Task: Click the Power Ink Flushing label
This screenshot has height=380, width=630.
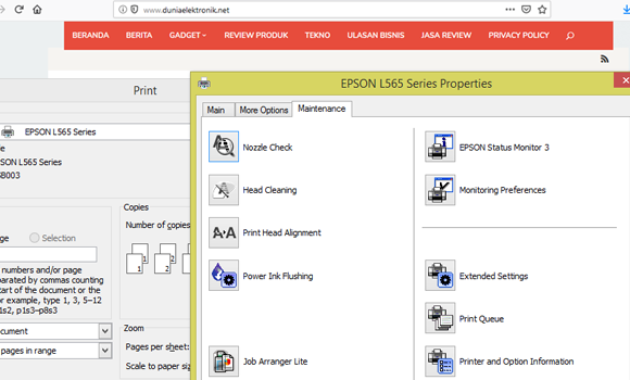Action: coord(278,276)
